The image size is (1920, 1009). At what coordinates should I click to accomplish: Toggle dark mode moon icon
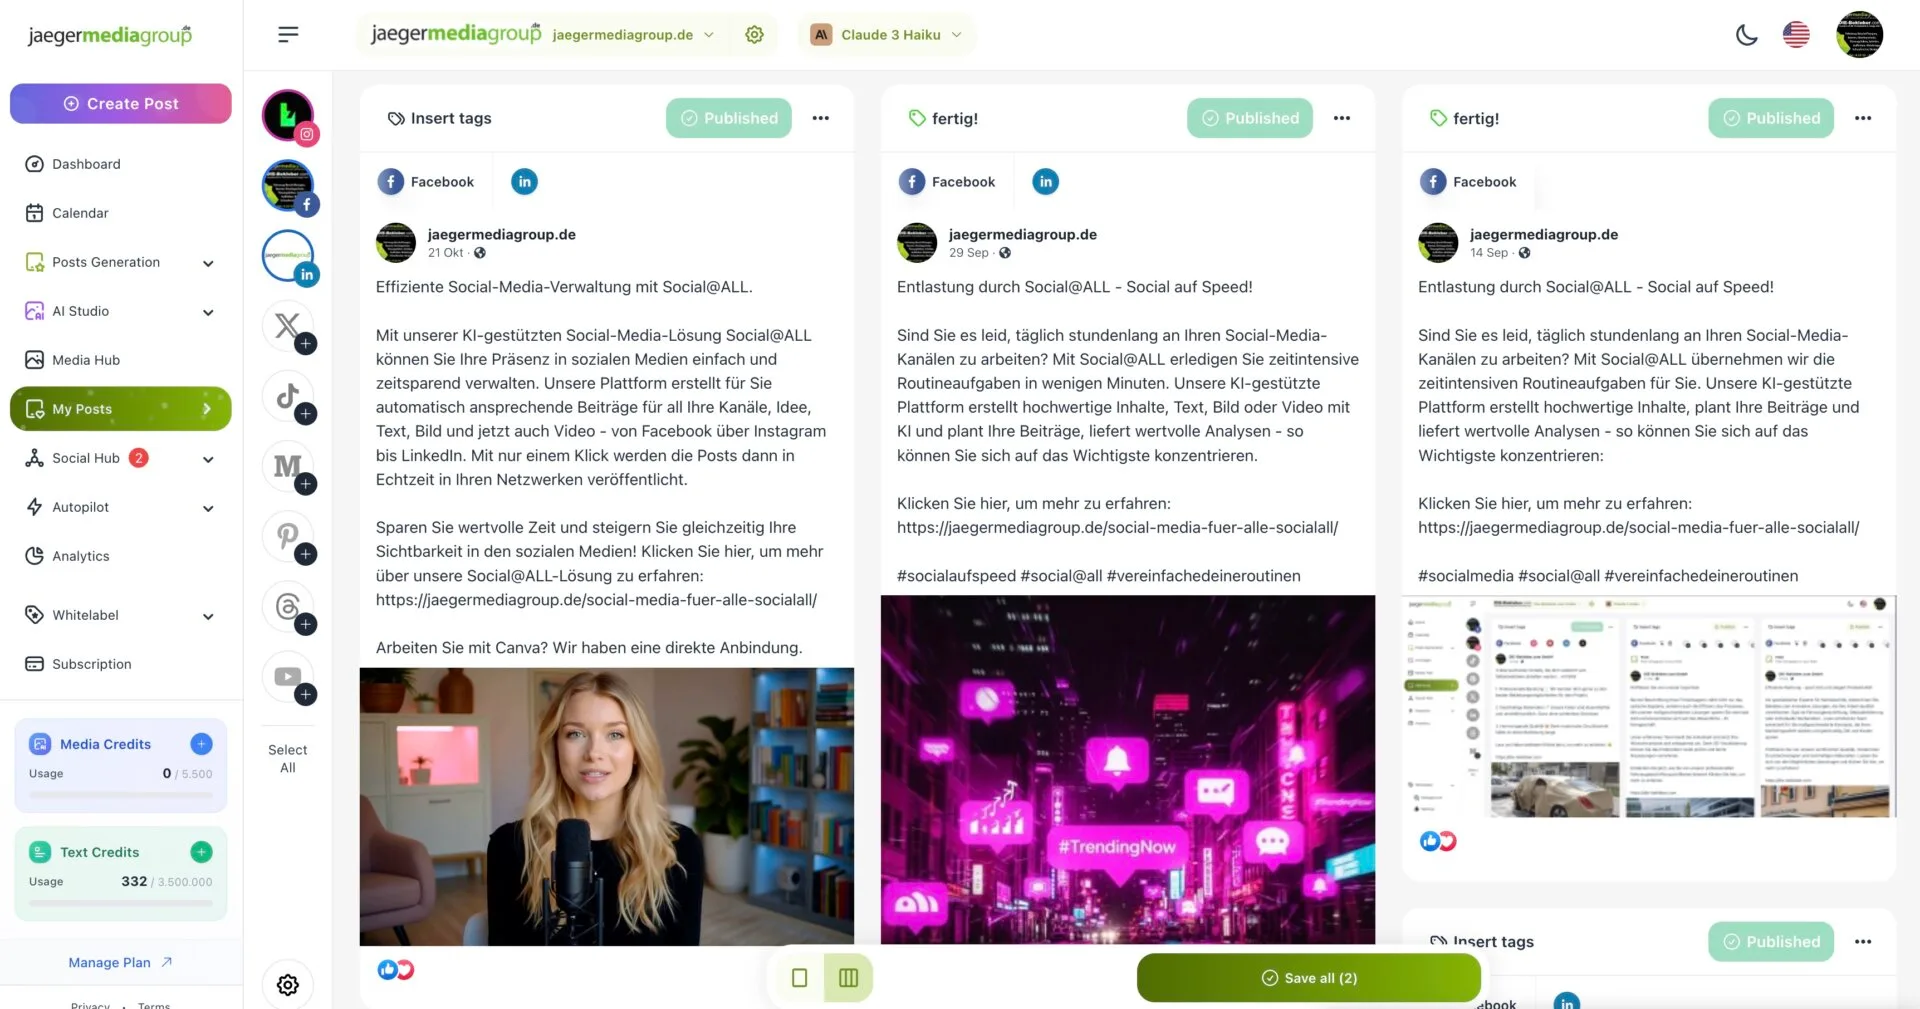1746,35
